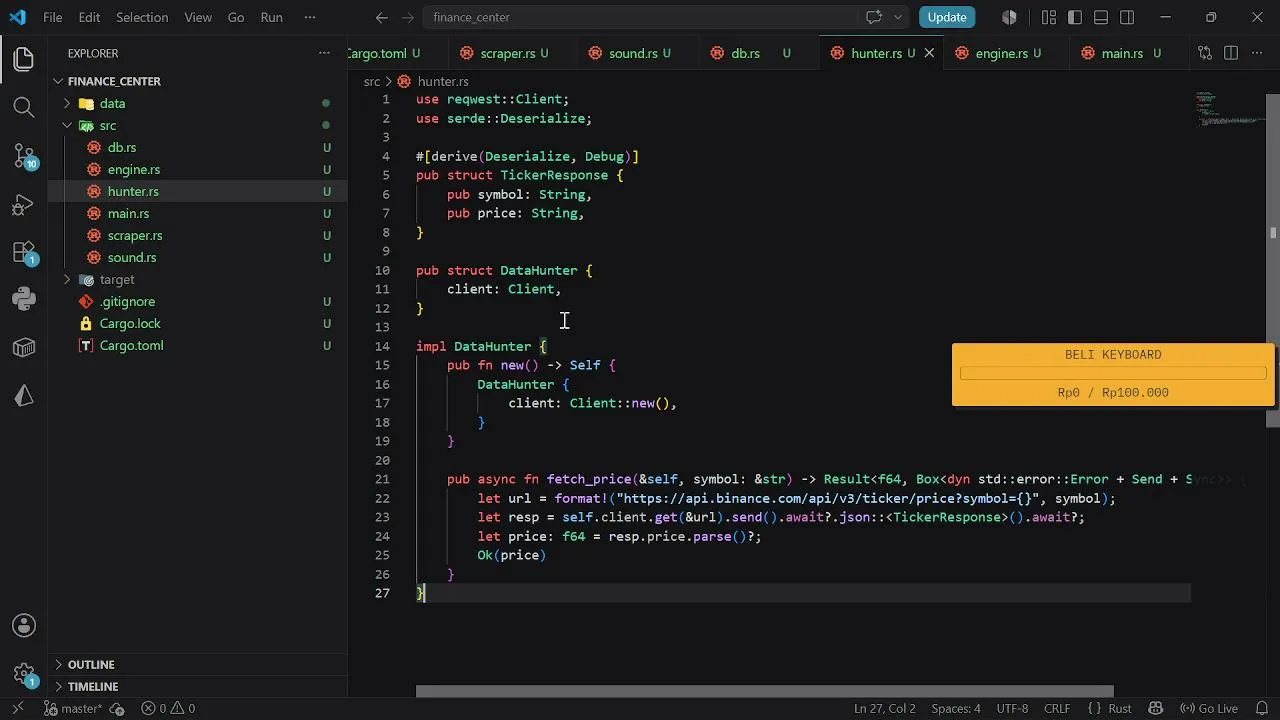Open the Accounts menu in activity bar
Screen dimensions: 1280x720
tap(24, 626)
